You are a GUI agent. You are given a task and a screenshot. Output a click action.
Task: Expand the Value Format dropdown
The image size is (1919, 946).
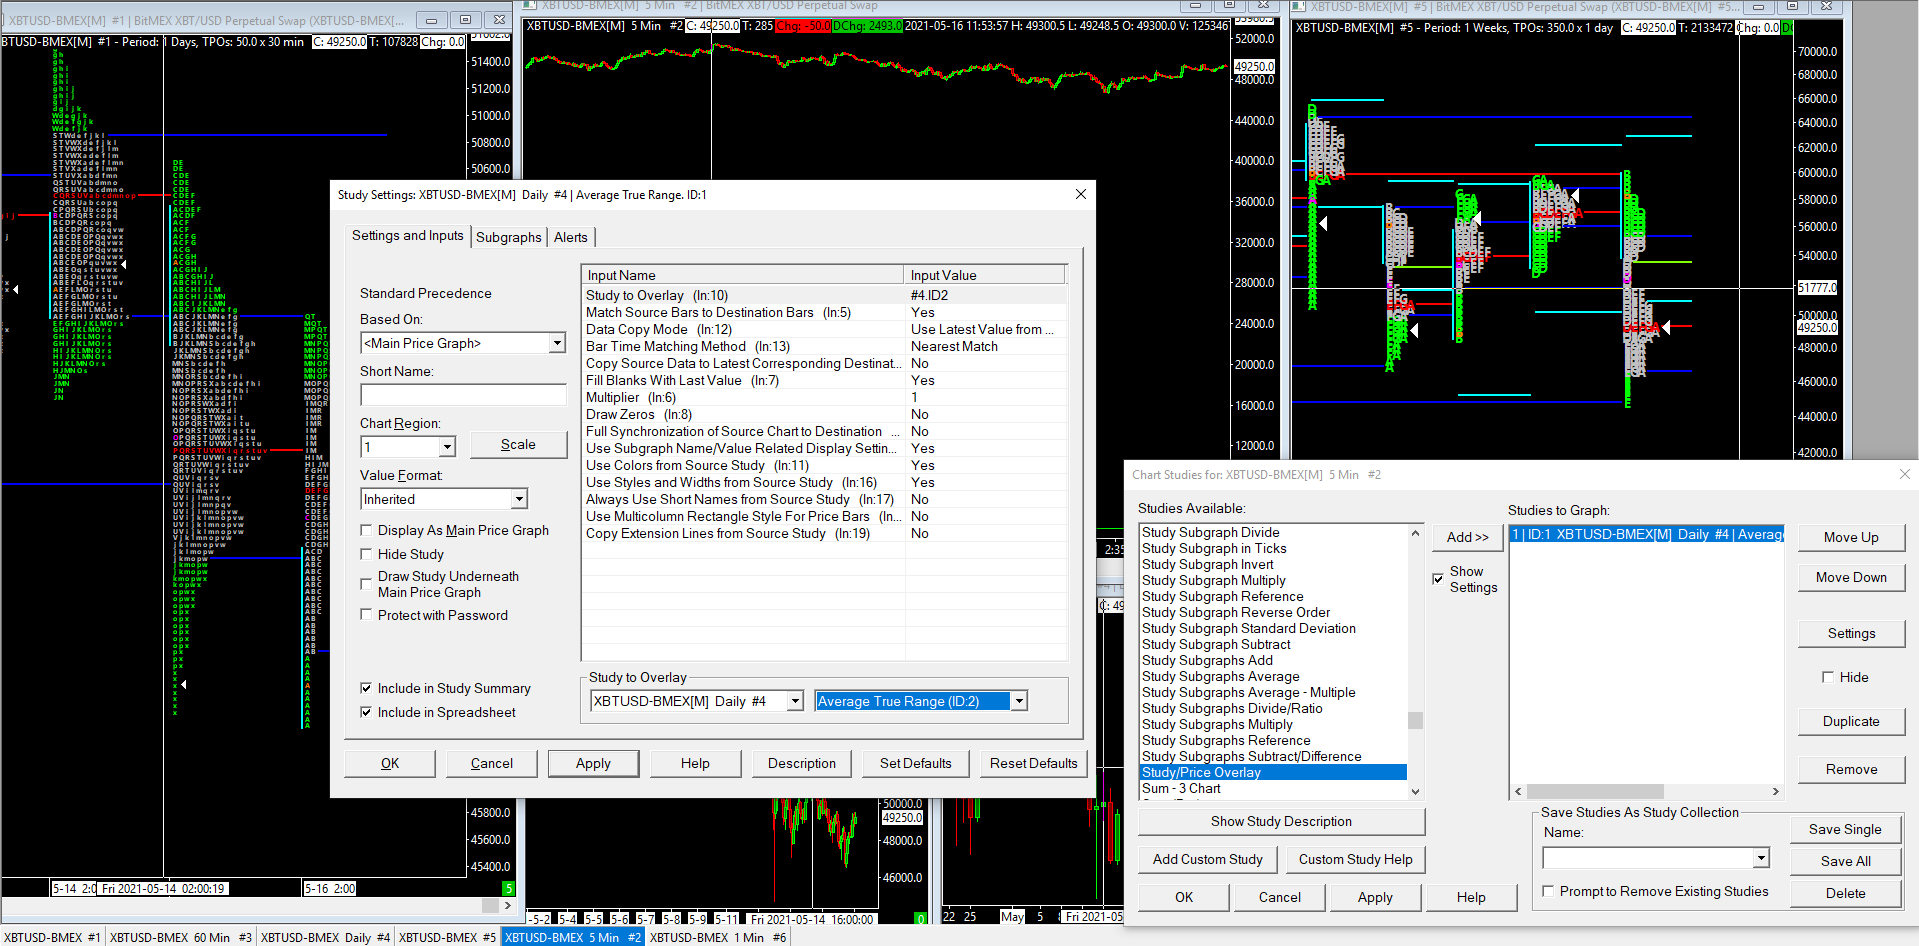[x=519, y=499]
